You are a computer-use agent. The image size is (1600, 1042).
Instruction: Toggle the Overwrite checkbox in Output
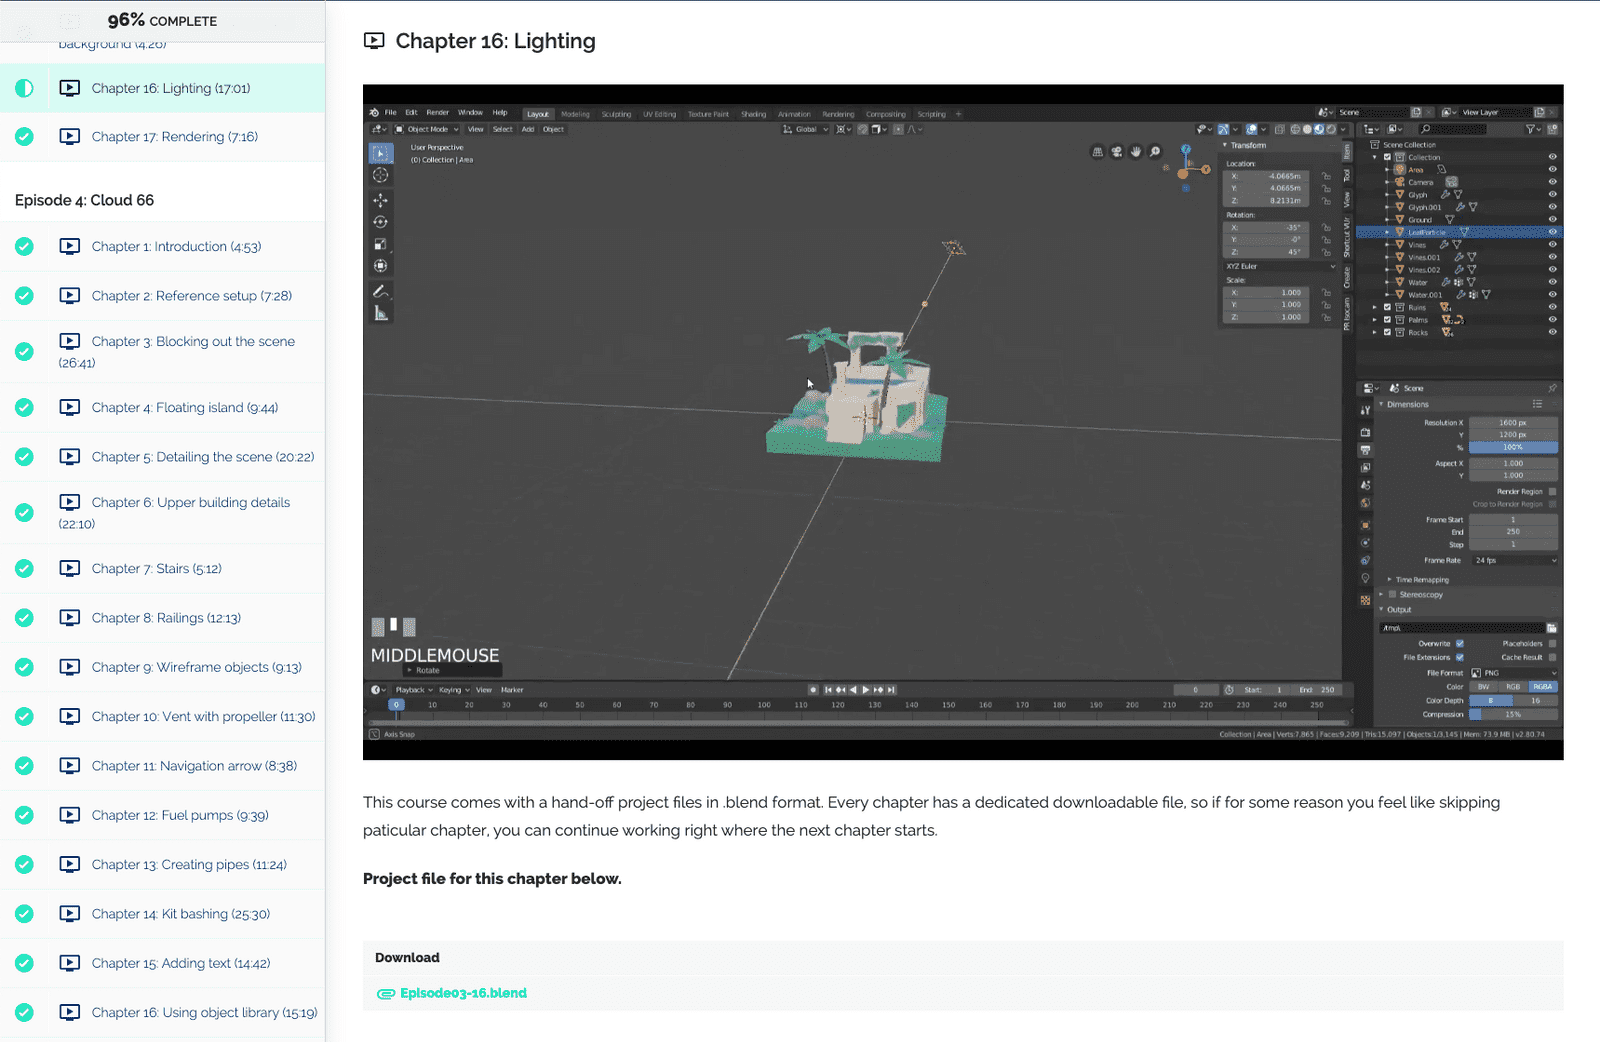click(1459, 644)
